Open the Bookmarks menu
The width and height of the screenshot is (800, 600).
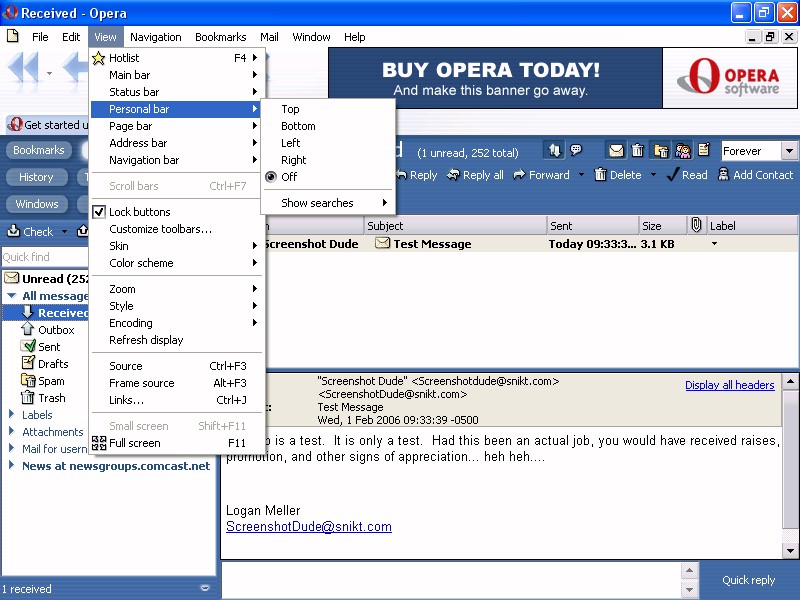[220, 37]
